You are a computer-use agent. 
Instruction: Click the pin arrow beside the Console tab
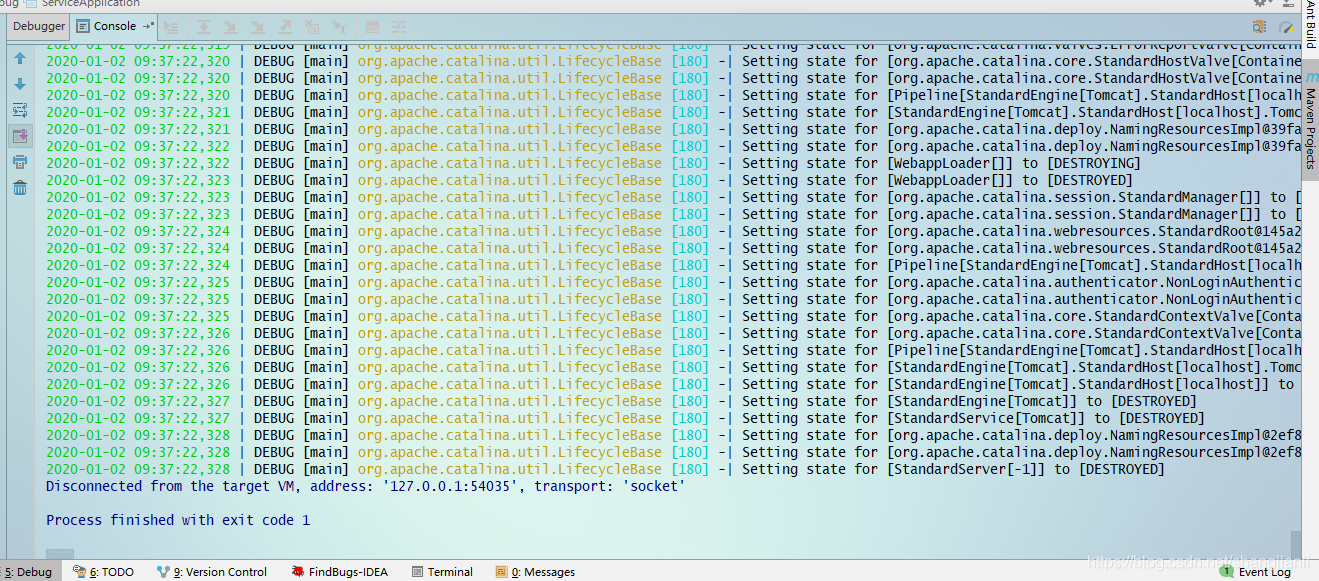pyautogui.click(x=148, y=26)
